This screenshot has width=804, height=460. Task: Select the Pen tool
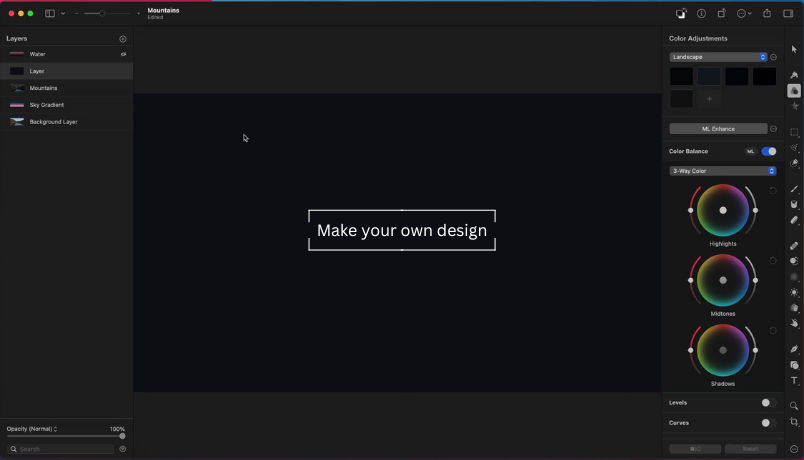[795, 349]
